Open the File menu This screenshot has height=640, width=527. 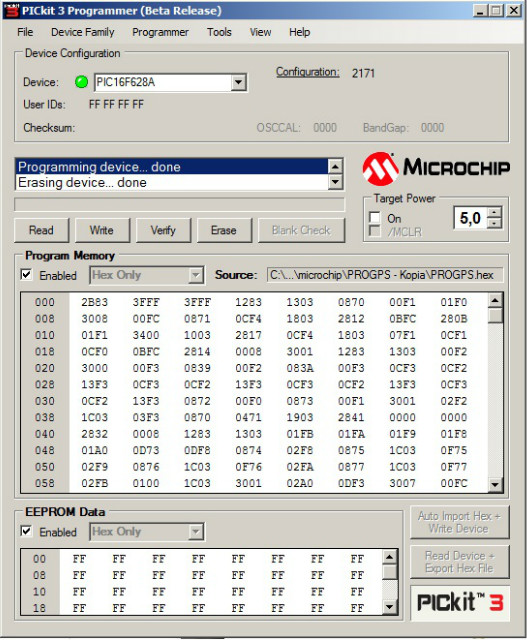tap(25, 32)
